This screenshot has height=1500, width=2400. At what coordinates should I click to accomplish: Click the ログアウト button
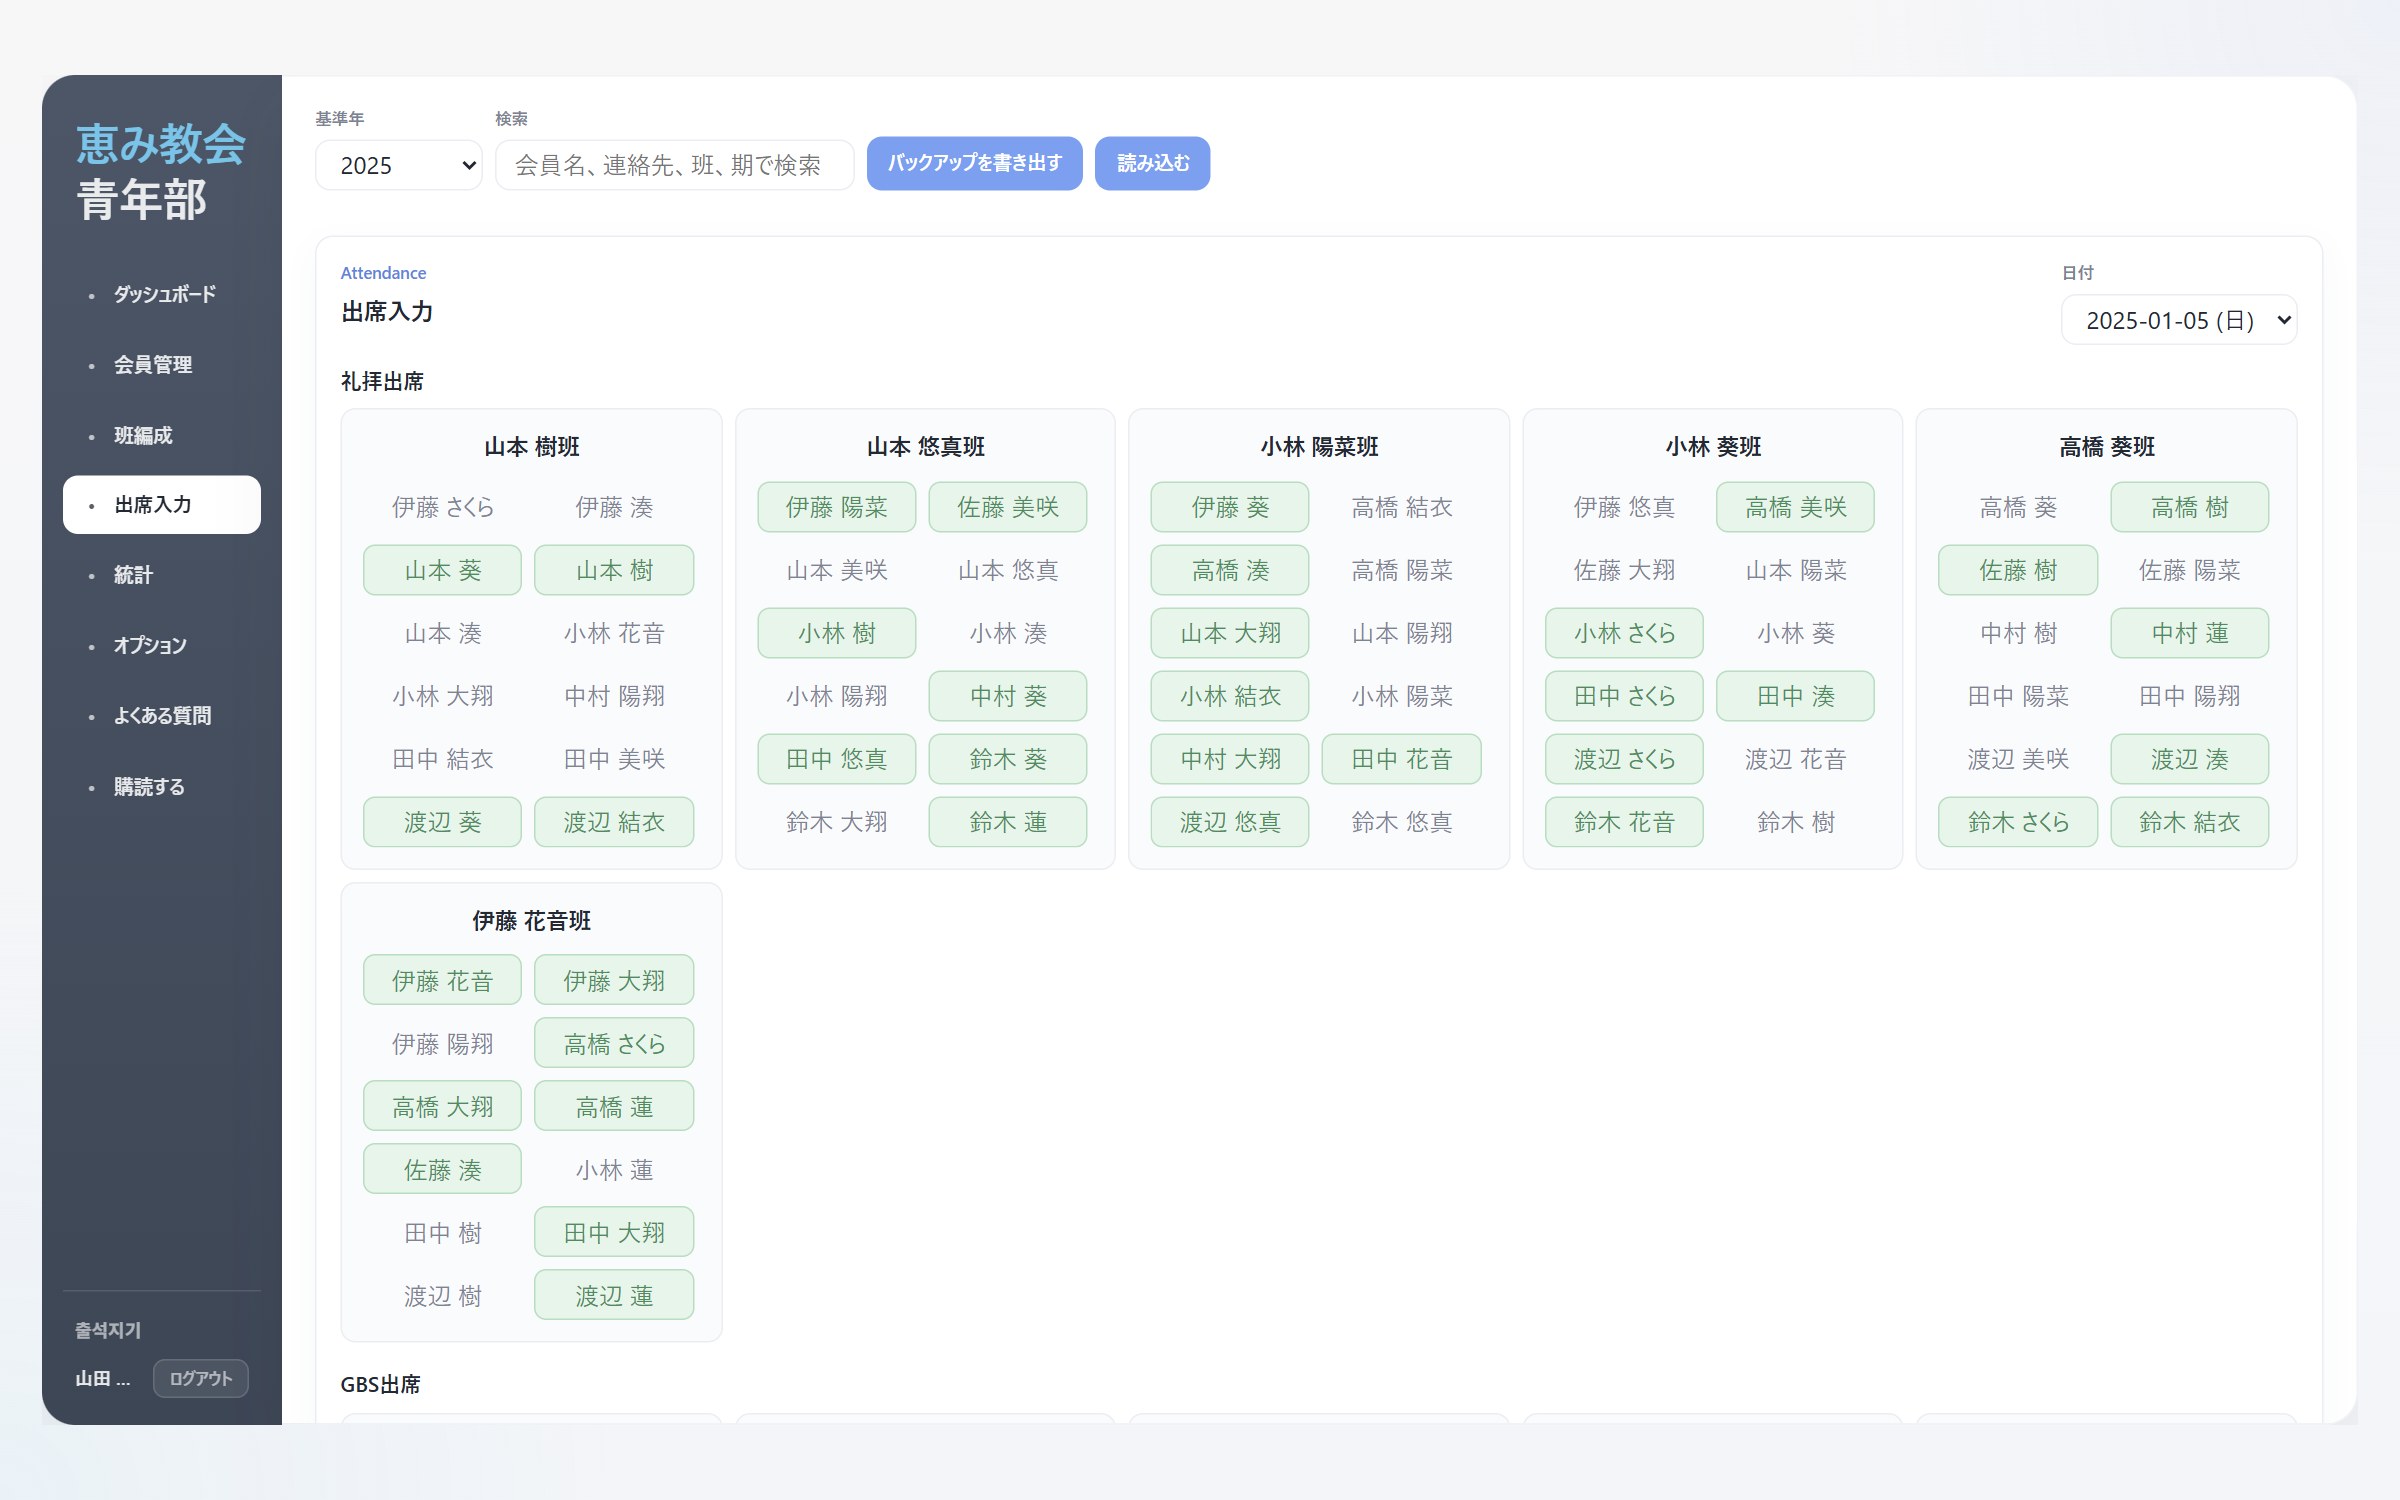(200, 1378)
